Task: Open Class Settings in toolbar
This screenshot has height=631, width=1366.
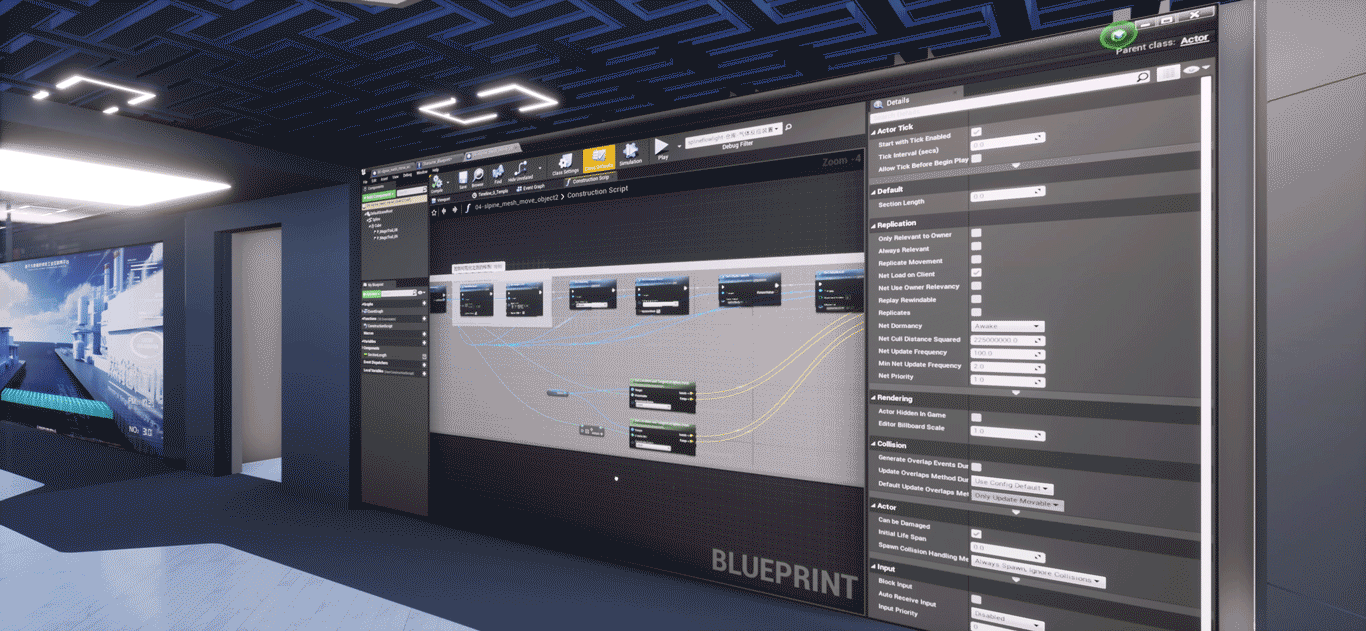Action: tap(566, 162)
